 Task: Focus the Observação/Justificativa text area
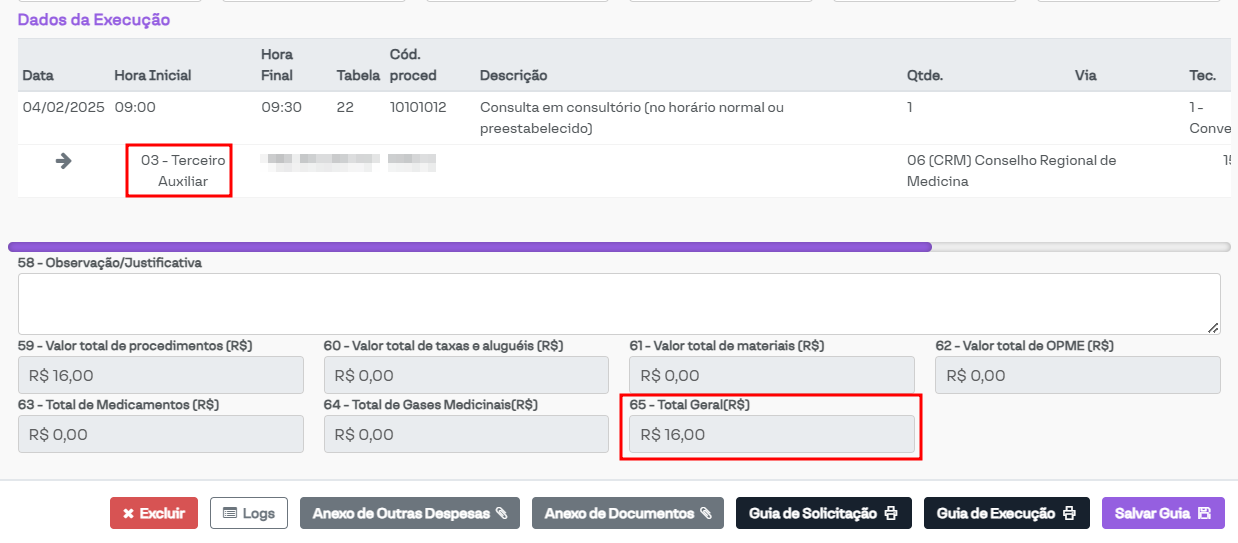coord(618,303)
